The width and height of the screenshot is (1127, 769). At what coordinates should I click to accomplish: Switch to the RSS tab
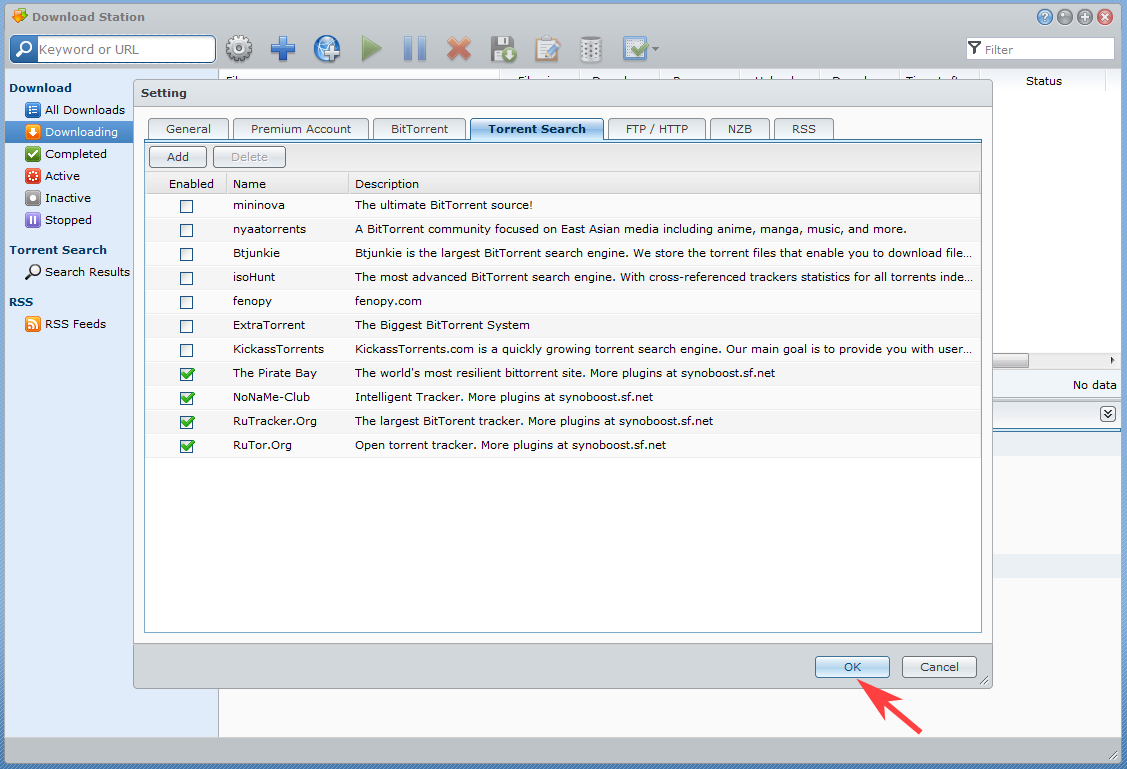(804, 129)
